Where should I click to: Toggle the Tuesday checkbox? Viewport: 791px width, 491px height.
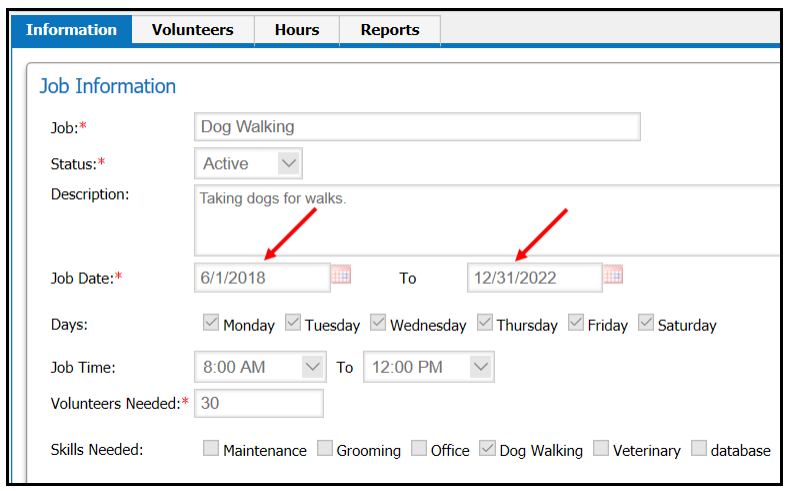293,323
